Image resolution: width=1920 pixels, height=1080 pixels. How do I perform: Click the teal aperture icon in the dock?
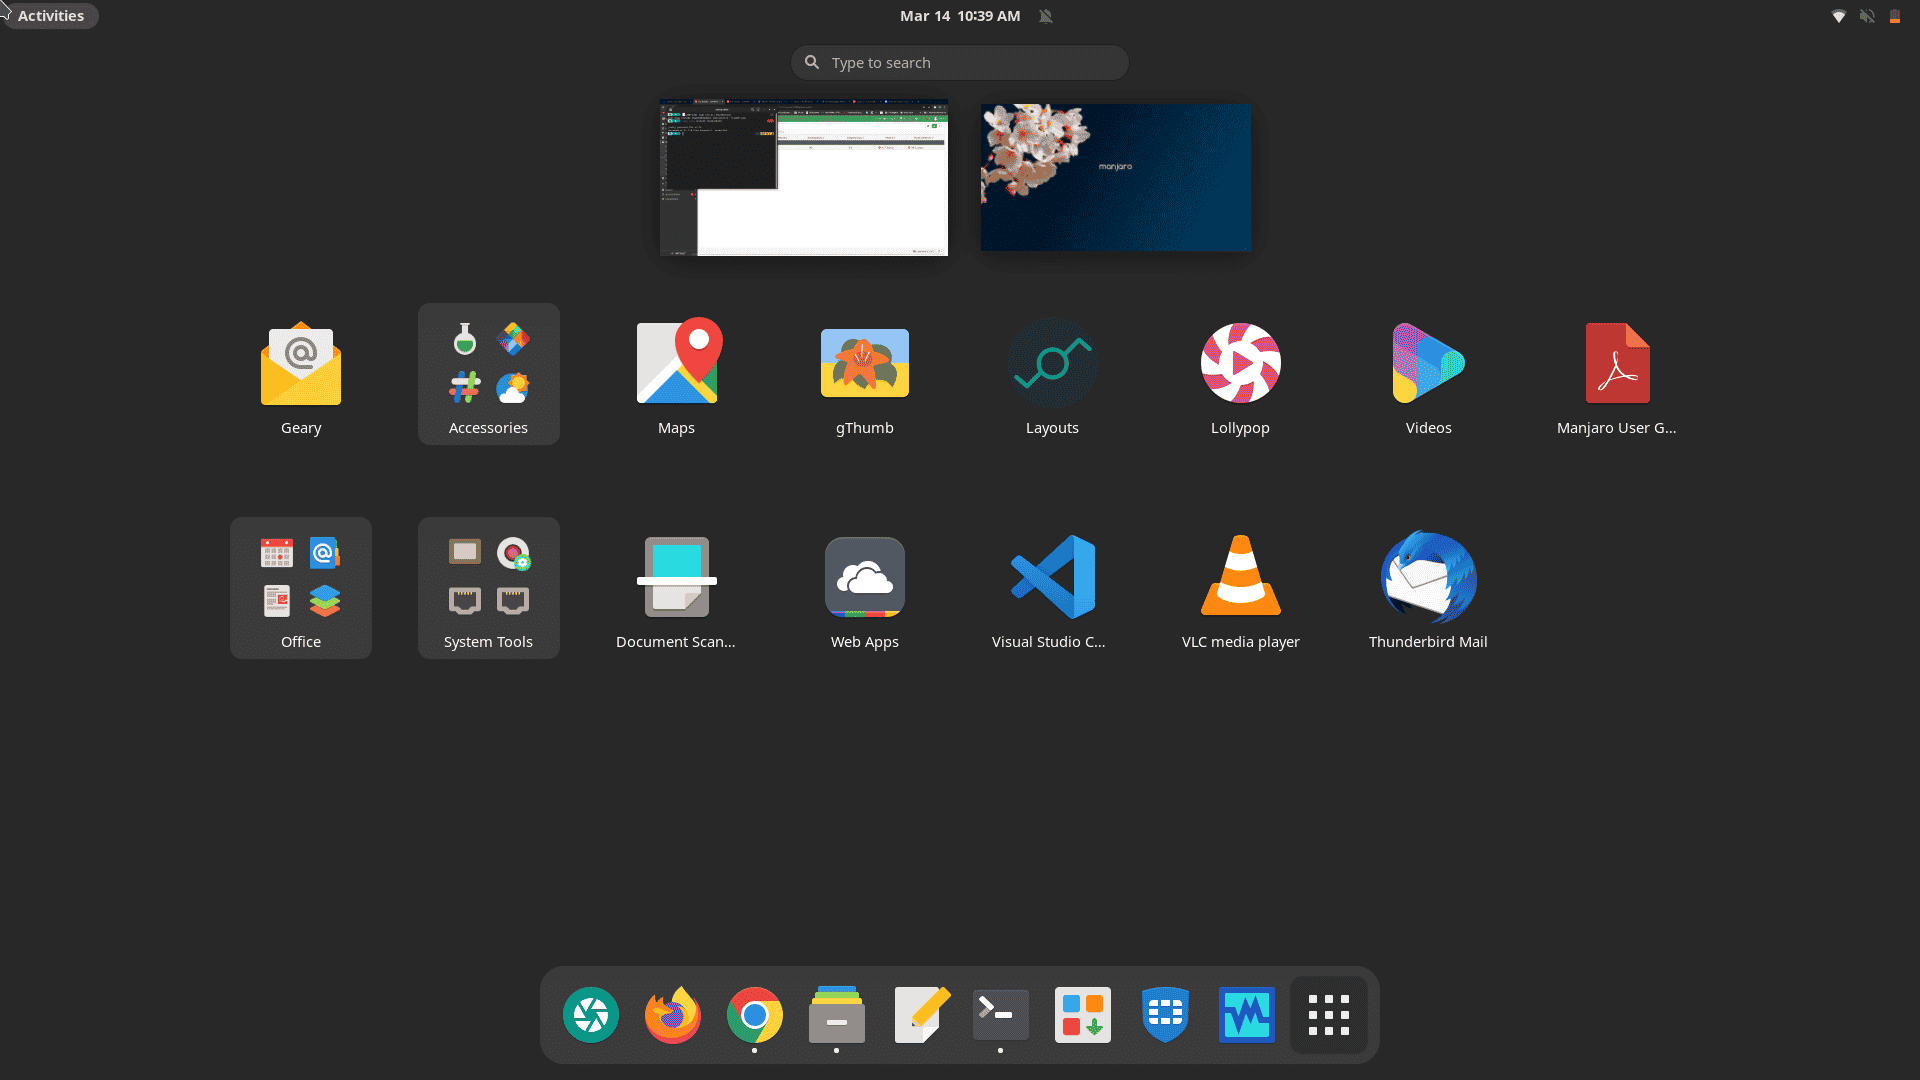click(590, 1015)
